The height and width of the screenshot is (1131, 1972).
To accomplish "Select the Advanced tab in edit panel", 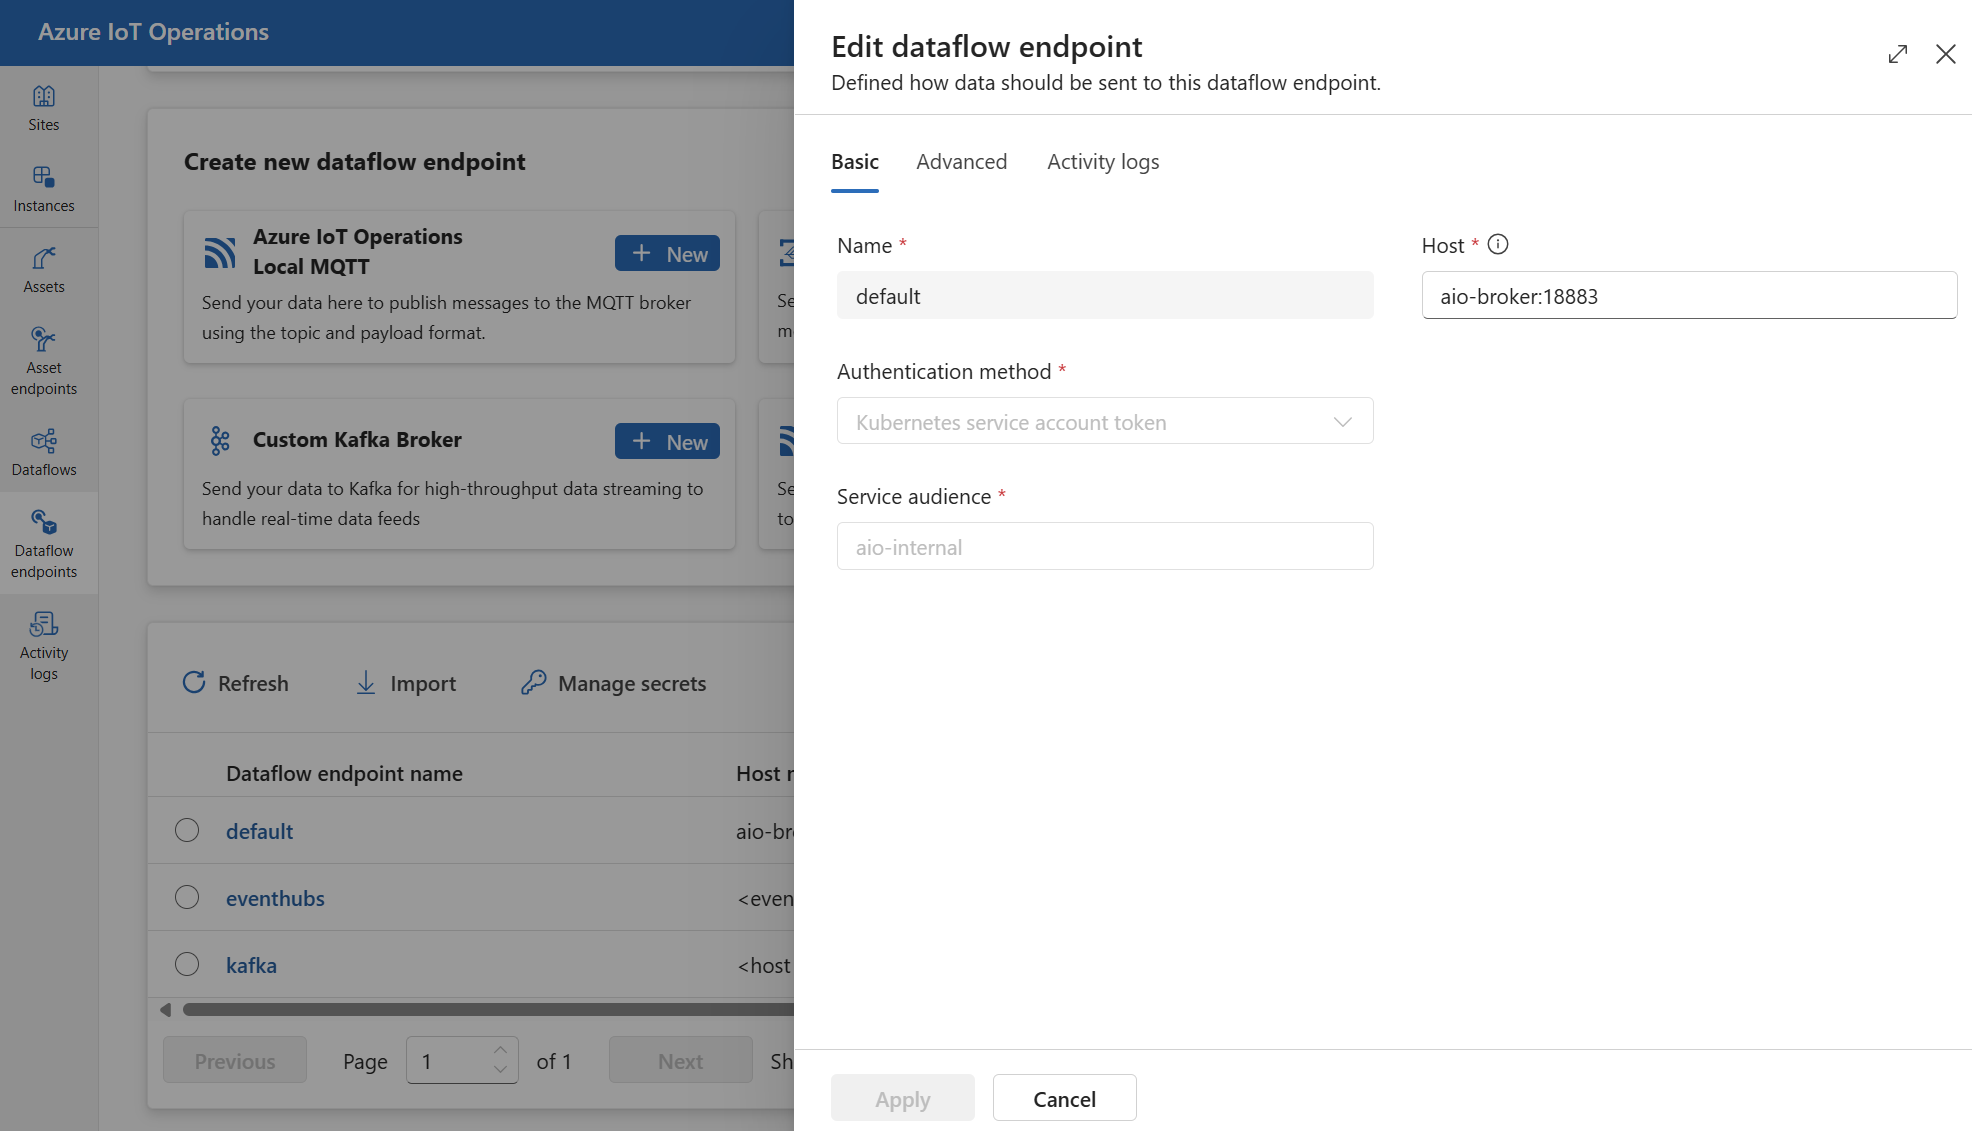I will tap(962, 161).
